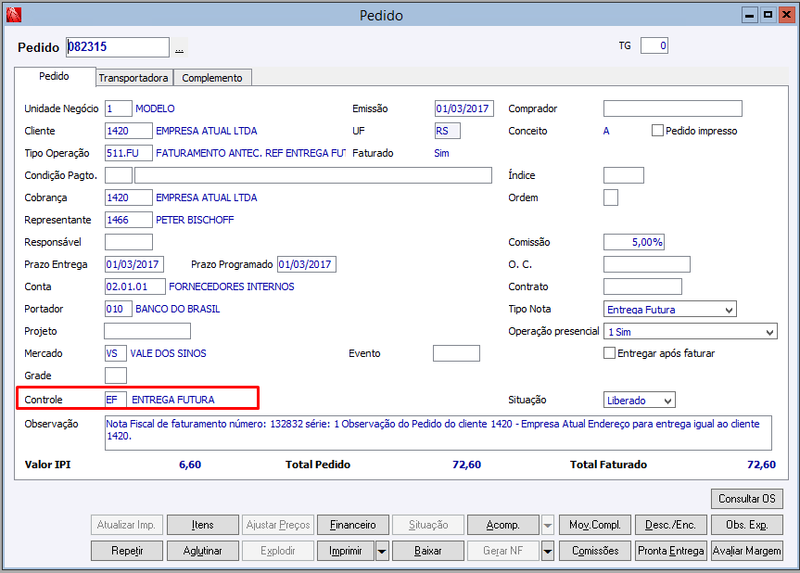Click the Emissão date field
This screenshot has height=573, width=800.
(464, 109)
